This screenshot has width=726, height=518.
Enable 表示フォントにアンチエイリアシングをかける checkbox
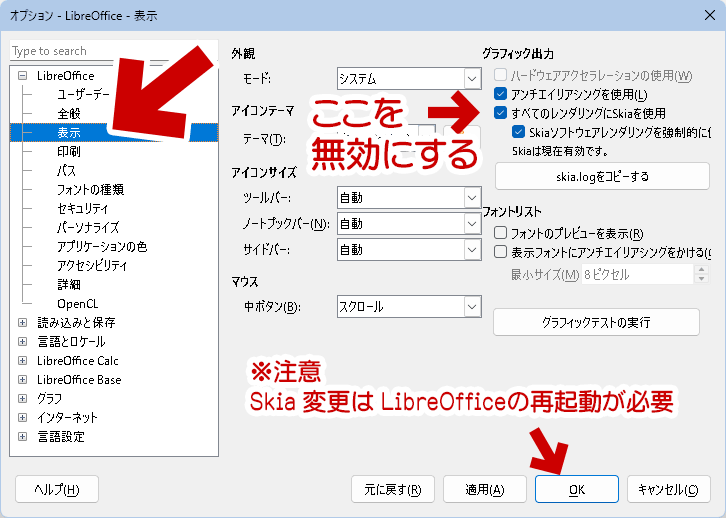[500, 252]
